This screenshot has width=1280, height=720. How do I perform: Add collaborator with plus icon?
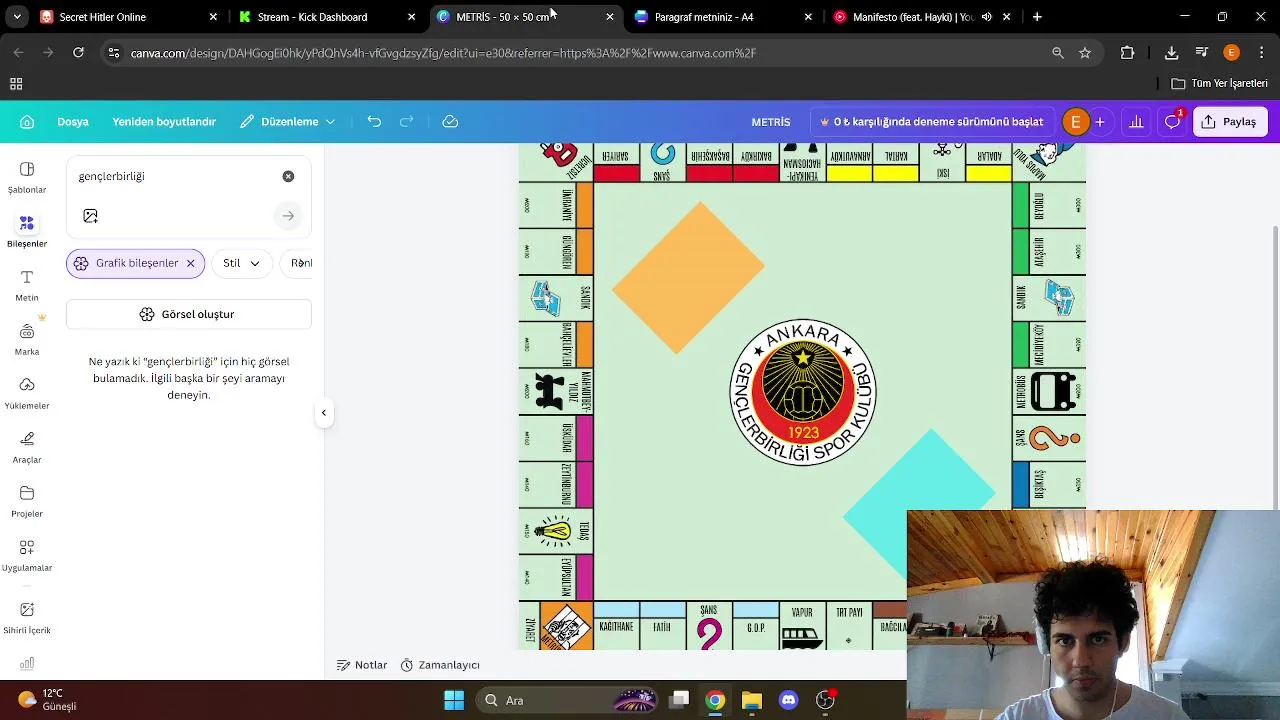coord(1100,122)
